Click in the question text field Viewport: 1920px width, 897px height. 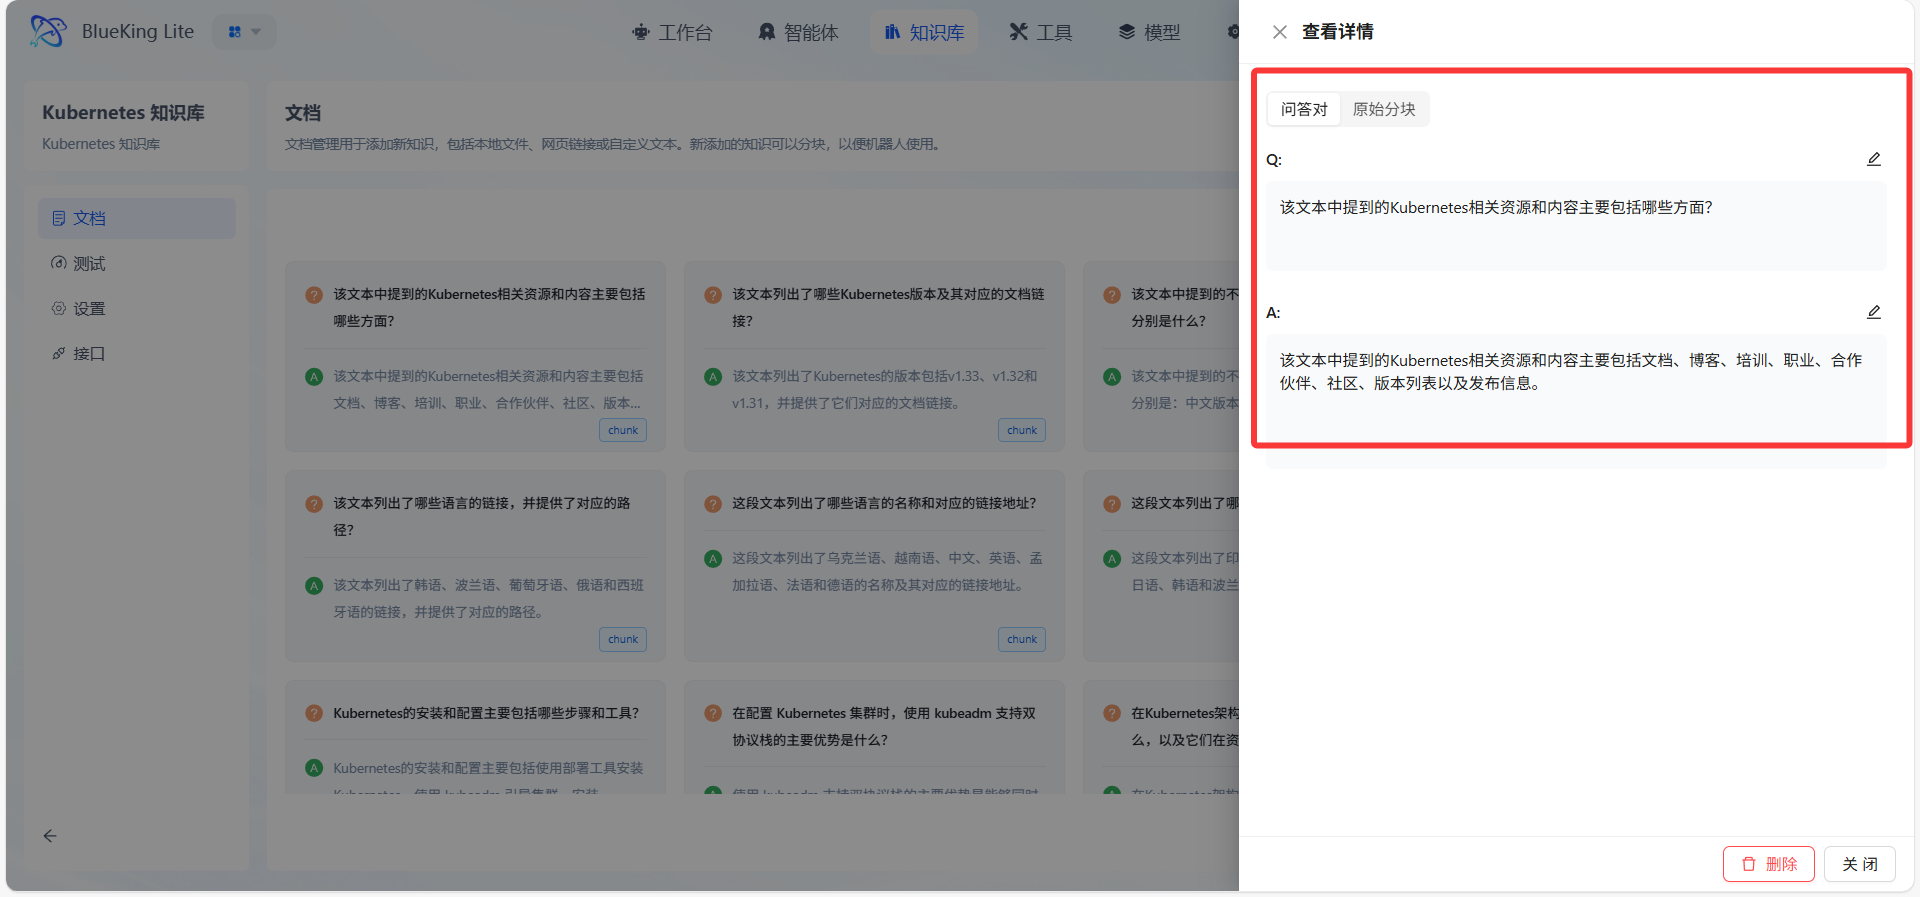point(1575,225)
